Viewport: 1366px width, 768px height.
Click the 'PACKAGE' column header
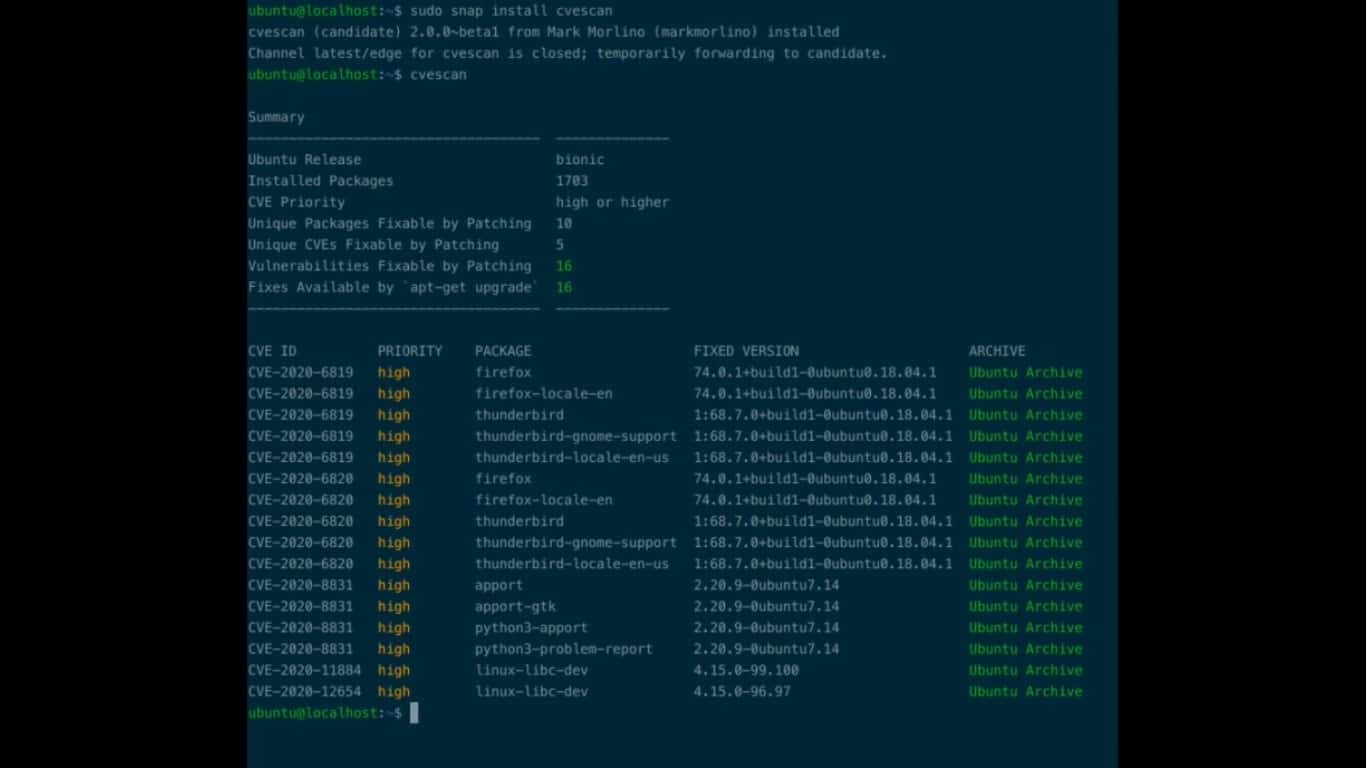pyautogui.click(x=503, y=351)
